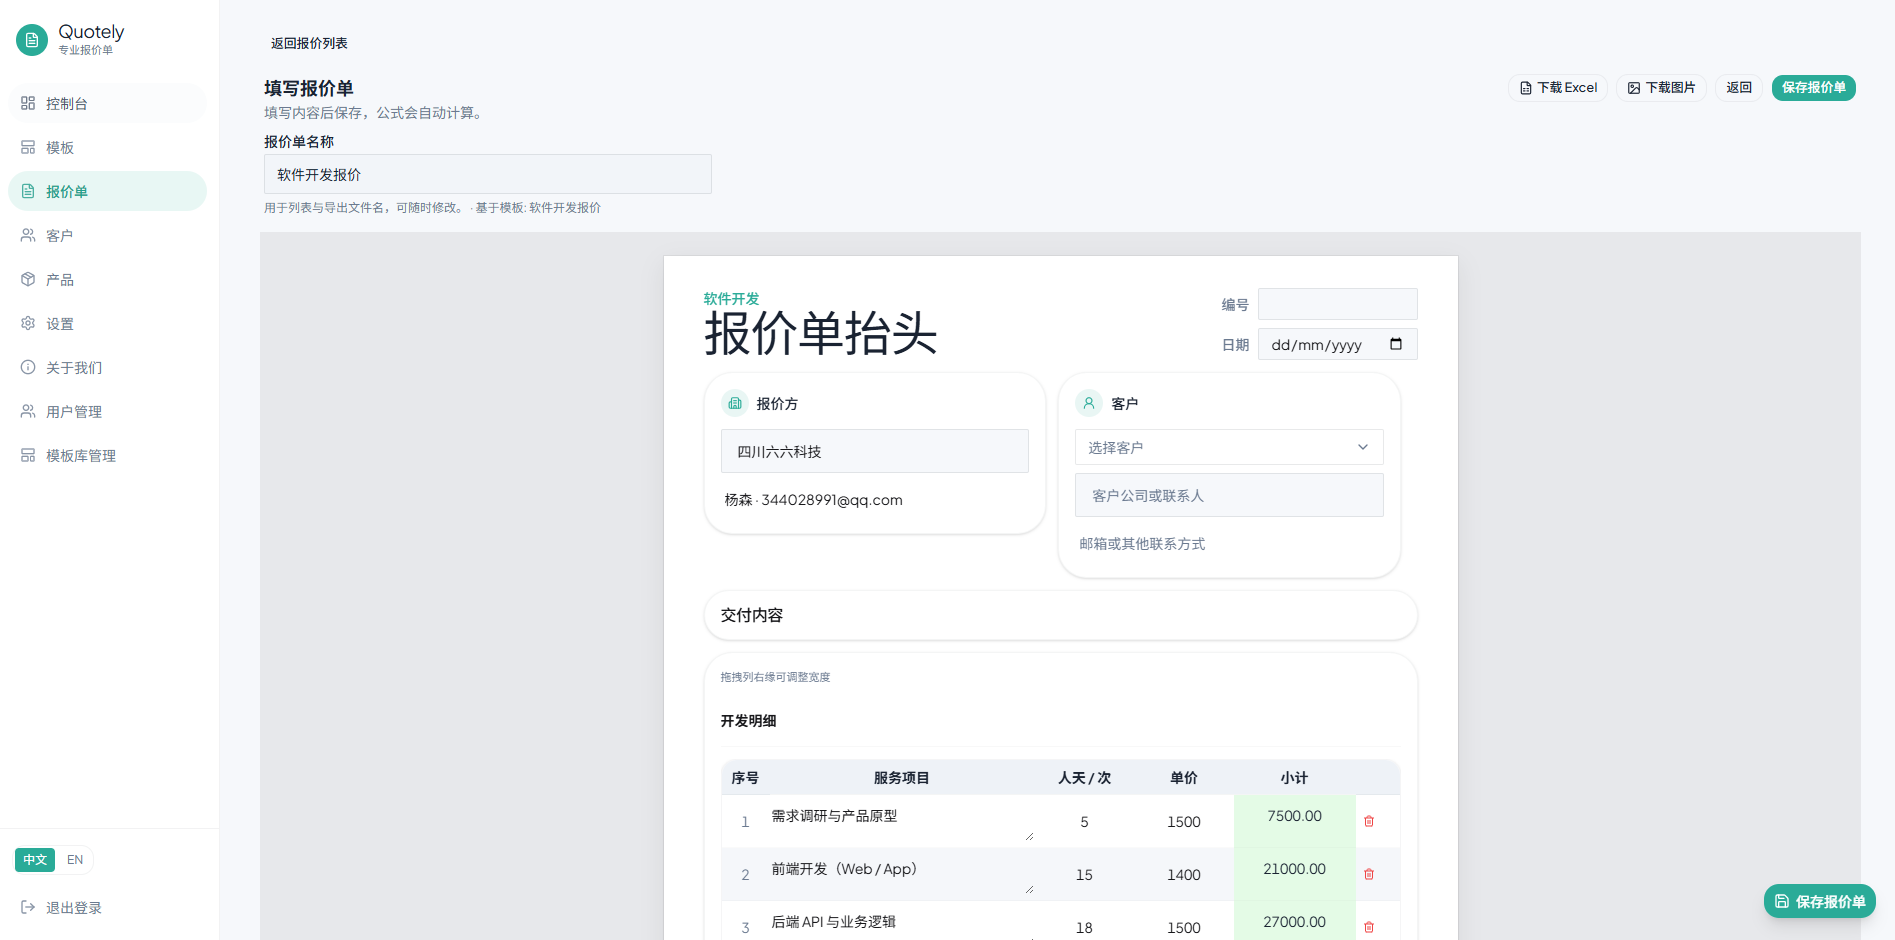Open 用户管理 user management
The width and height of the screenshot is (1895, 940).
click(107, 411)
